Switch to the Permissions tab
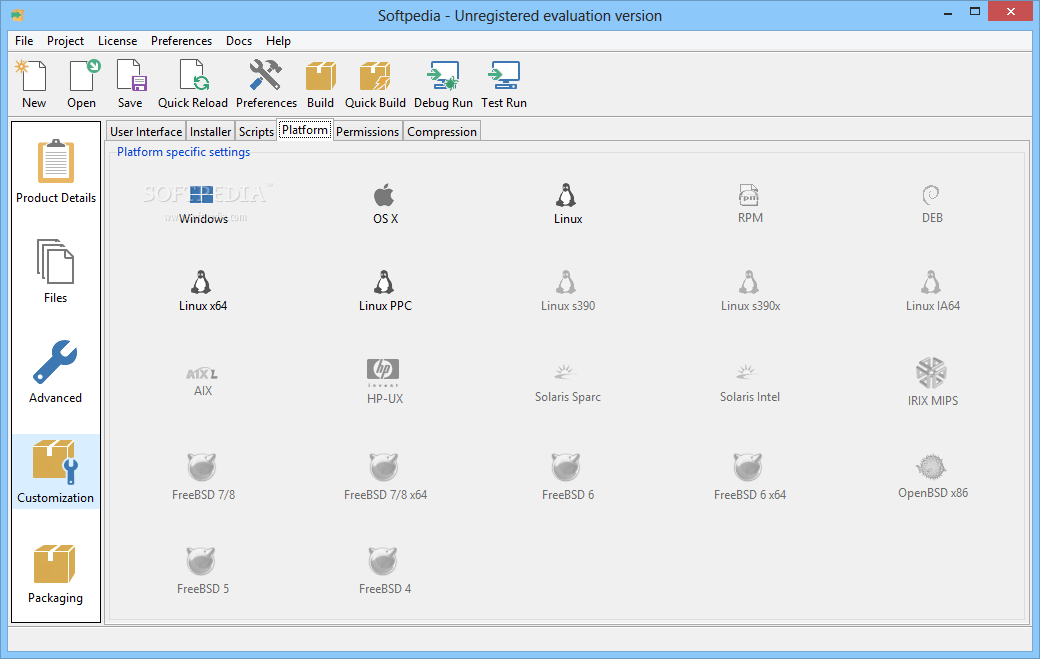Screen dimensions: 1040x659 click(x=367, y=131)
